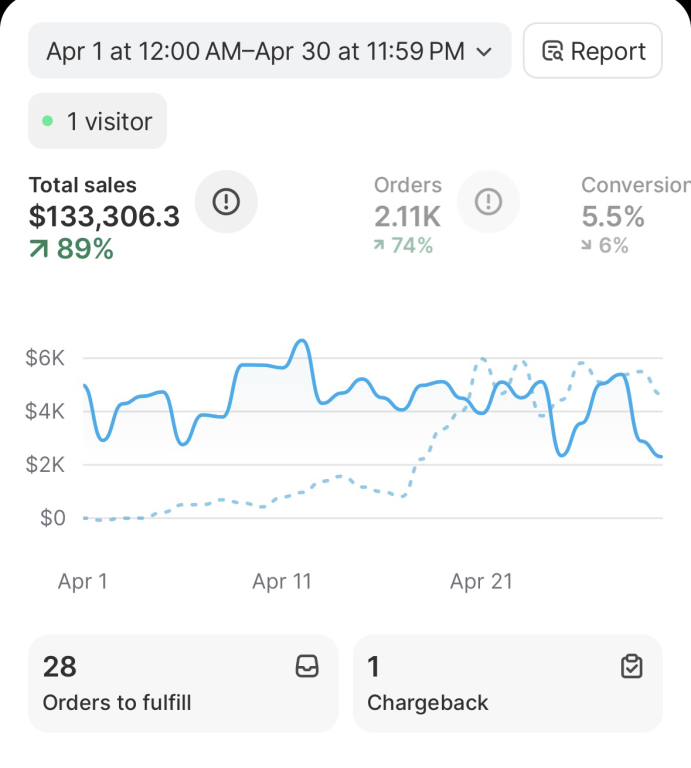
Task: Click the inbox icon on fulfill card
Action: tap(307, 666)
